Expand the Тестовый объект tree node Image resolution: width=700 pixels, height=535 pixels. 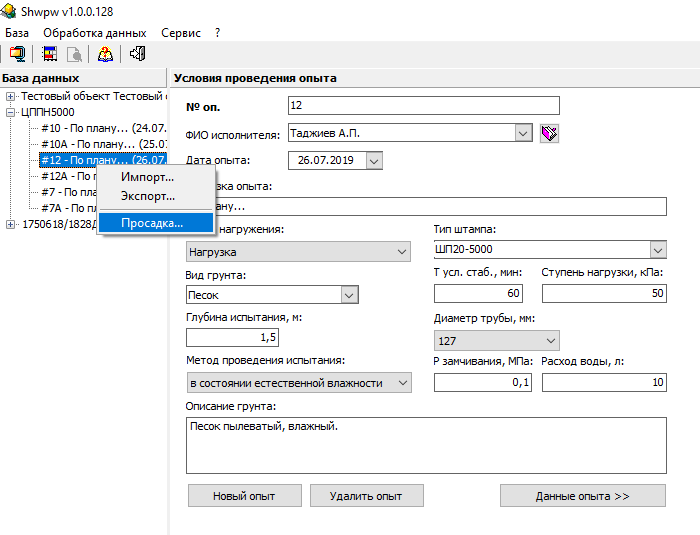tap(11, 97)
